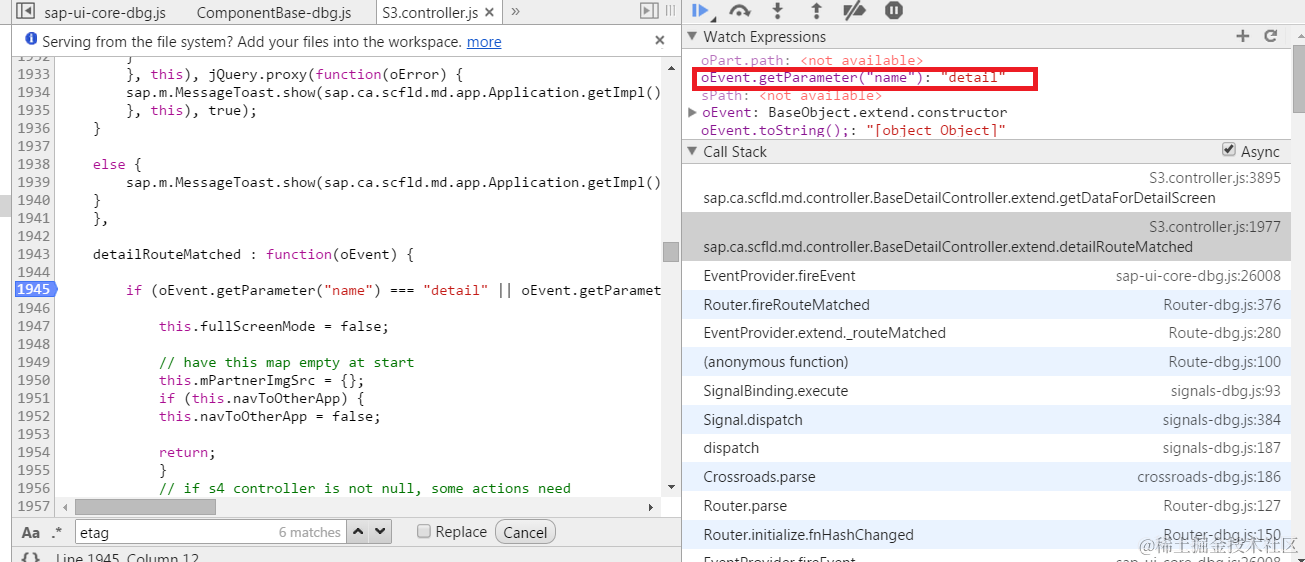The height and width of the screenshot is (562, 1305).
Task: Select the sPath watch expression
Action: click(791, 95)
